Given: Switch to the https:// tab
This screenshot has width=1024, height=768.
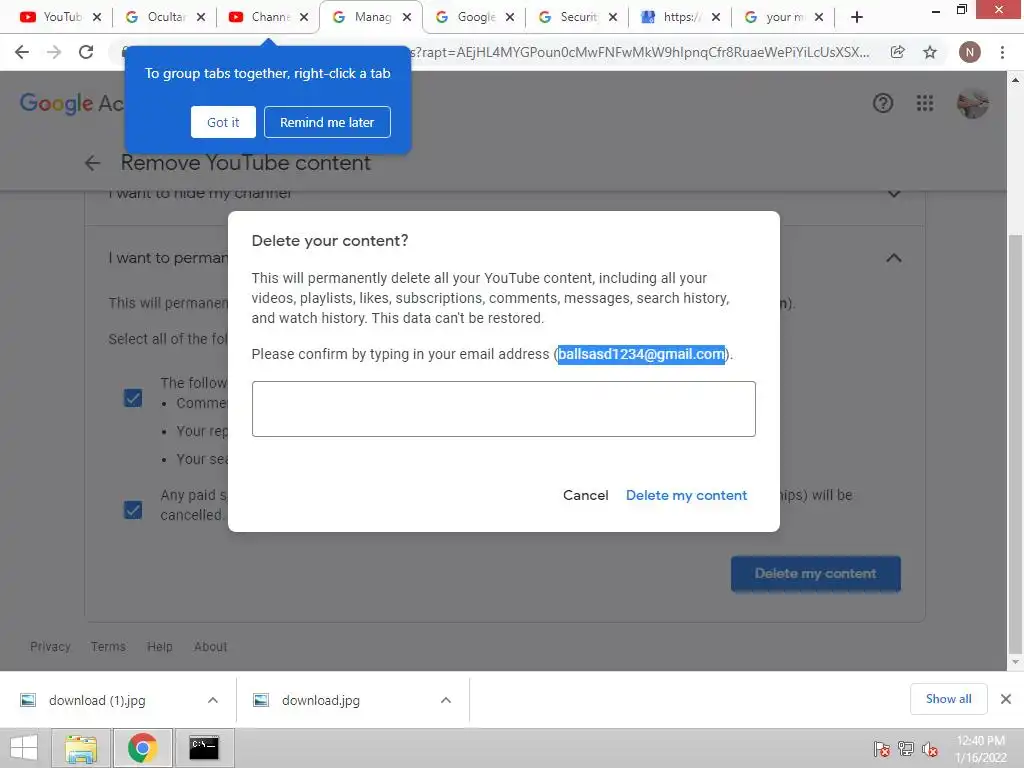Looking at the screenshot, I should 673,18.
